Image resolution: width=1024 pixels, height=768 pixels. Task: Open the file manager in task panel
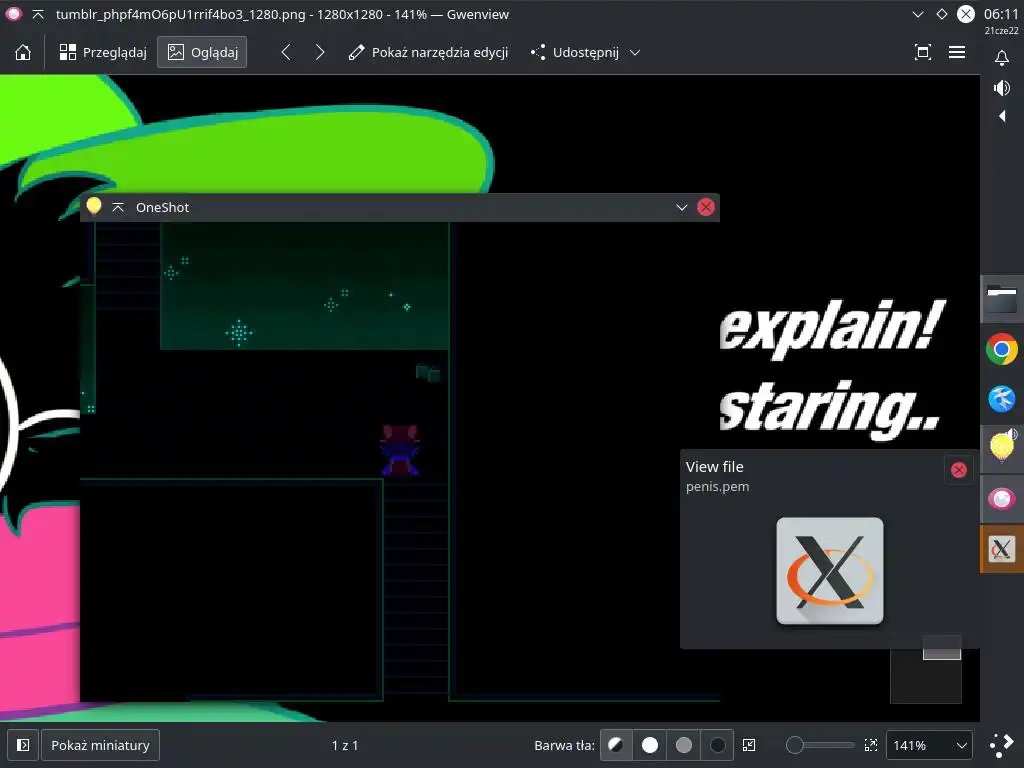point(1002,300)
